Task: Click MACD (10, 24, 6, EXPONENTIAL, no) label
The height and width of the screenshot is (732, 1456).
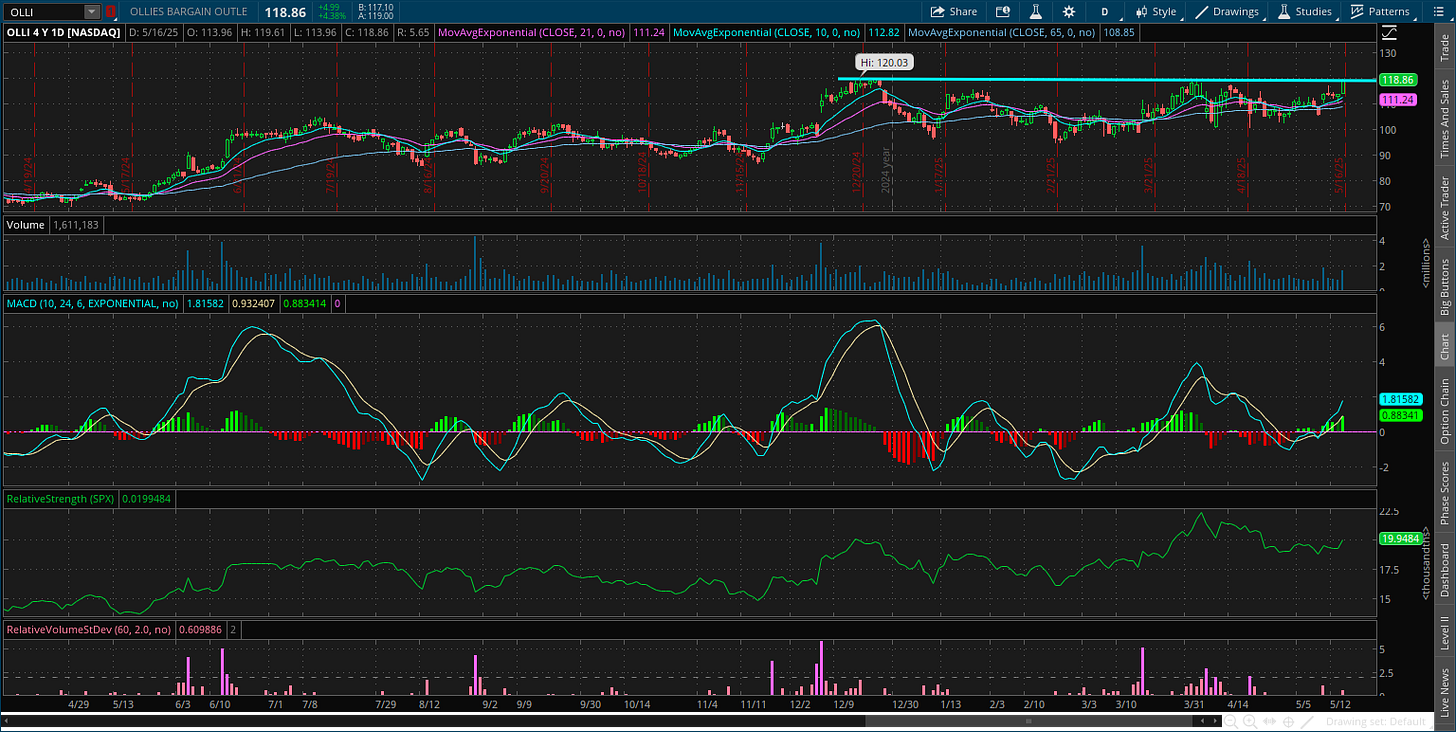Action: tap(92, 302)
